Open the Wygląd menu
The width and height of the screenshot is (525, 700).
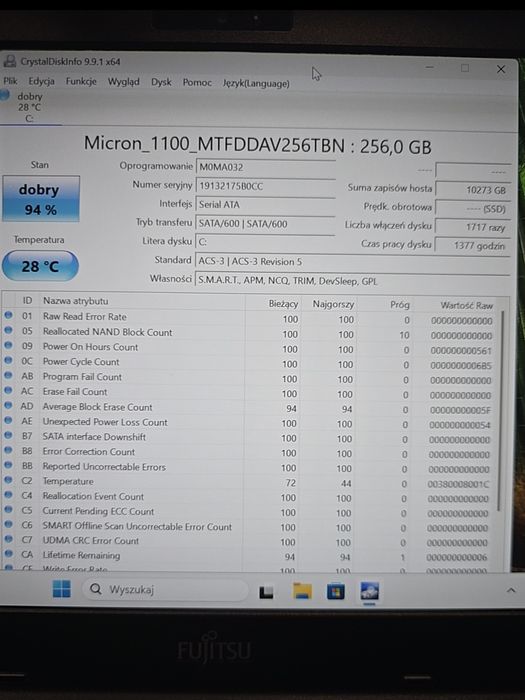click(124, 82)
